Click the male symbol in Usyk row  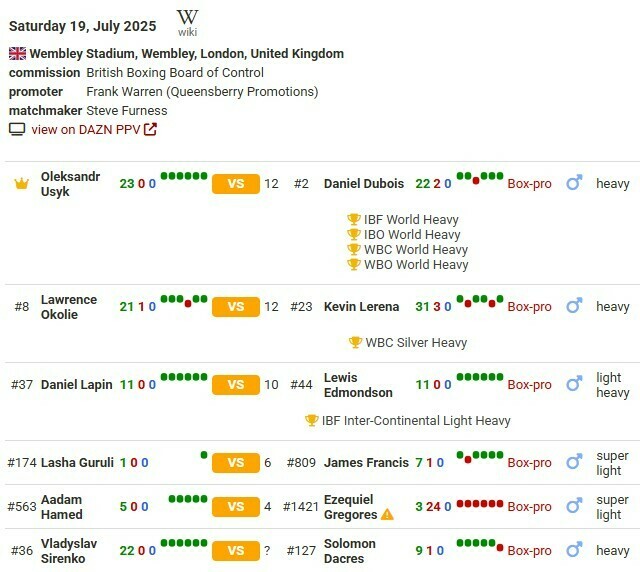click(x=574, y=184)
